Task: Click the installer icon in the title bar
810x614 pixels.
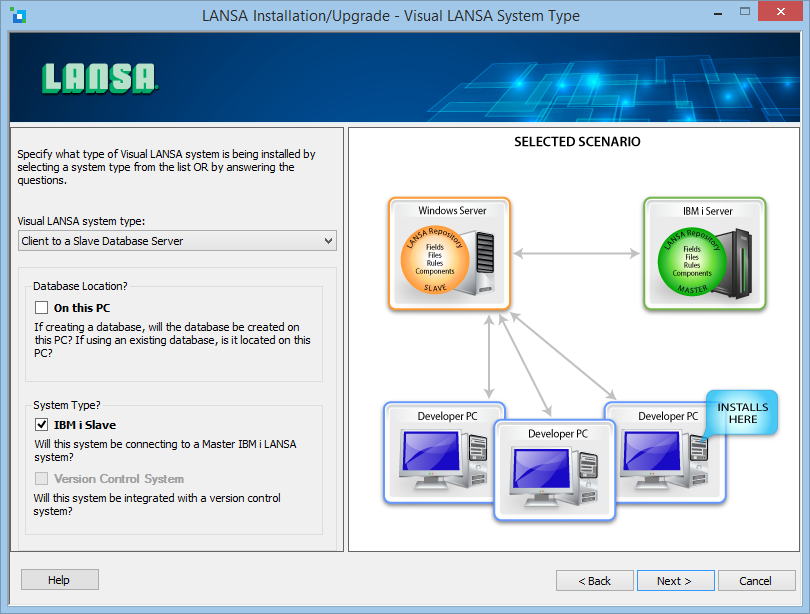Action: [19, 15]
